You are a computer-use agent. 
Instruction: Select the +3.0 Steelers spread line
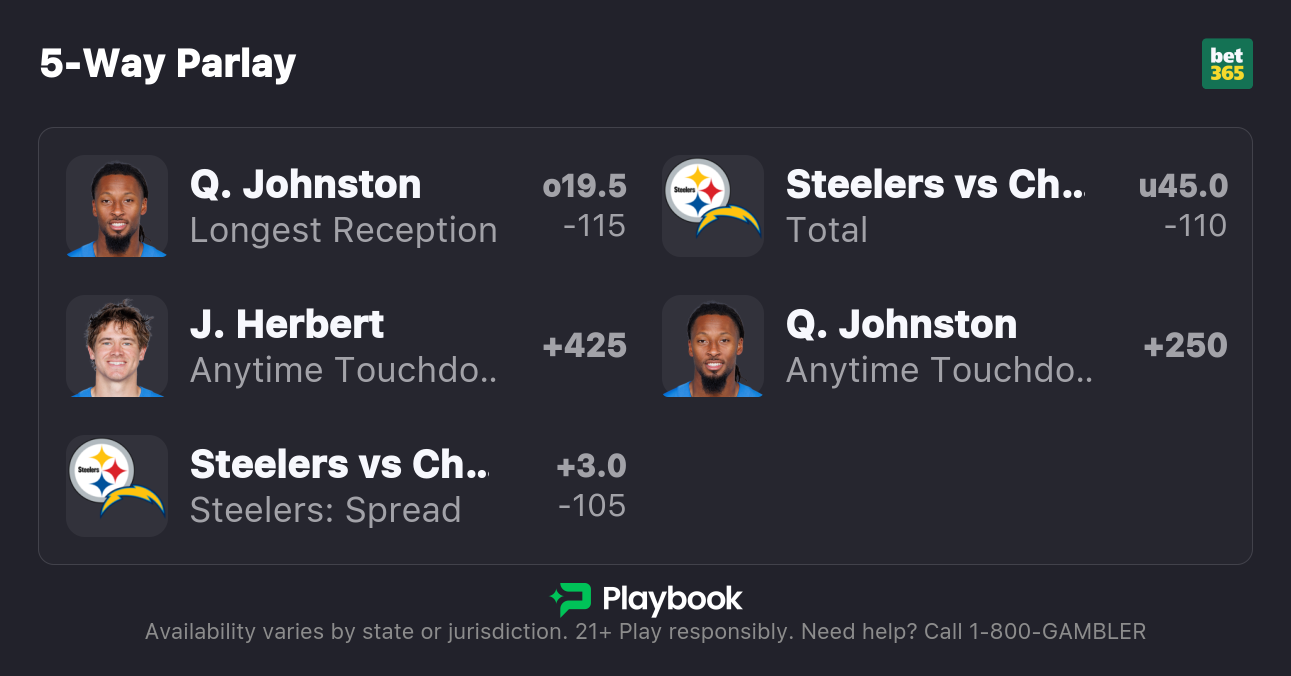[x=591, y=466]
